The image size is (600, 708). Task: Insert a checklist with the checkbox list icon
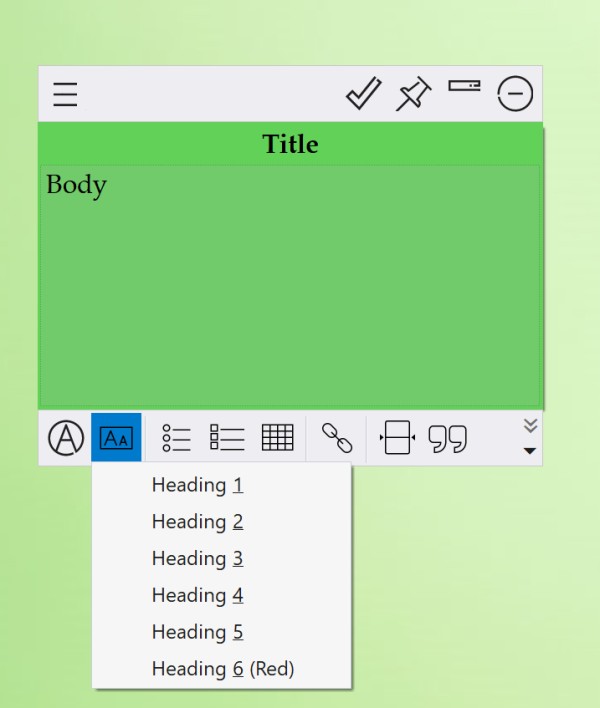(227, 438)
